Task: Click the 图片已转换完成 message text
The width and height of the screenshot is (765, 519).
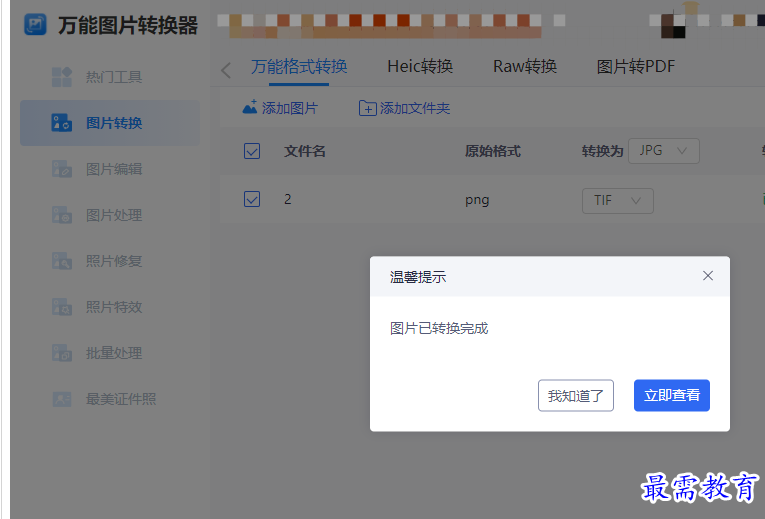Action: [439, 328]
